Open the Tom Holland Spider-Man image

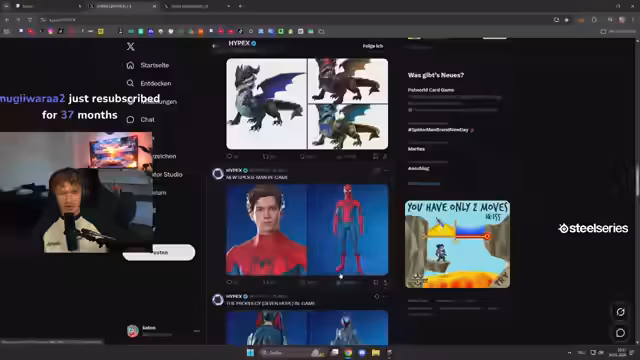point(267,230)
